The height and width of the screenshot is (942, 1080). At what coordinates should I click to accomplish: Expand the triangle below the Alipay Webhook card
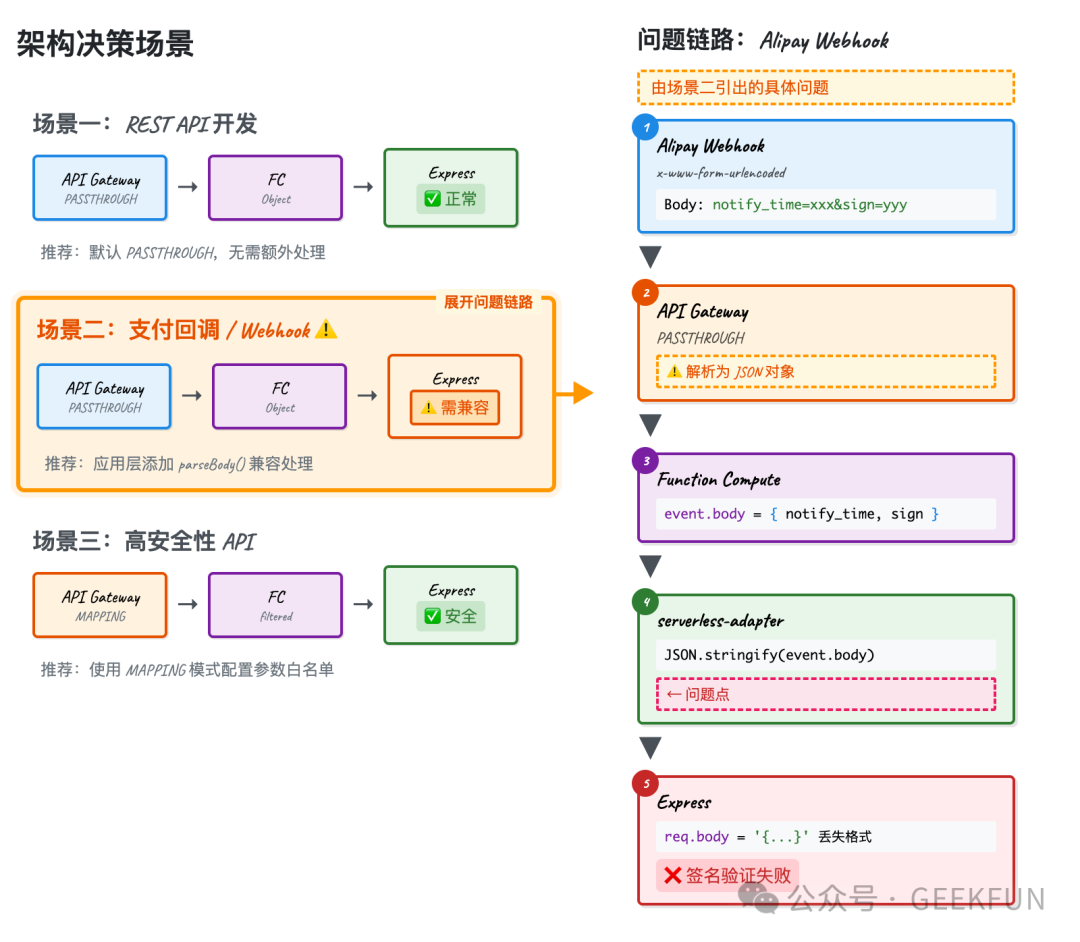coord(651,257)
